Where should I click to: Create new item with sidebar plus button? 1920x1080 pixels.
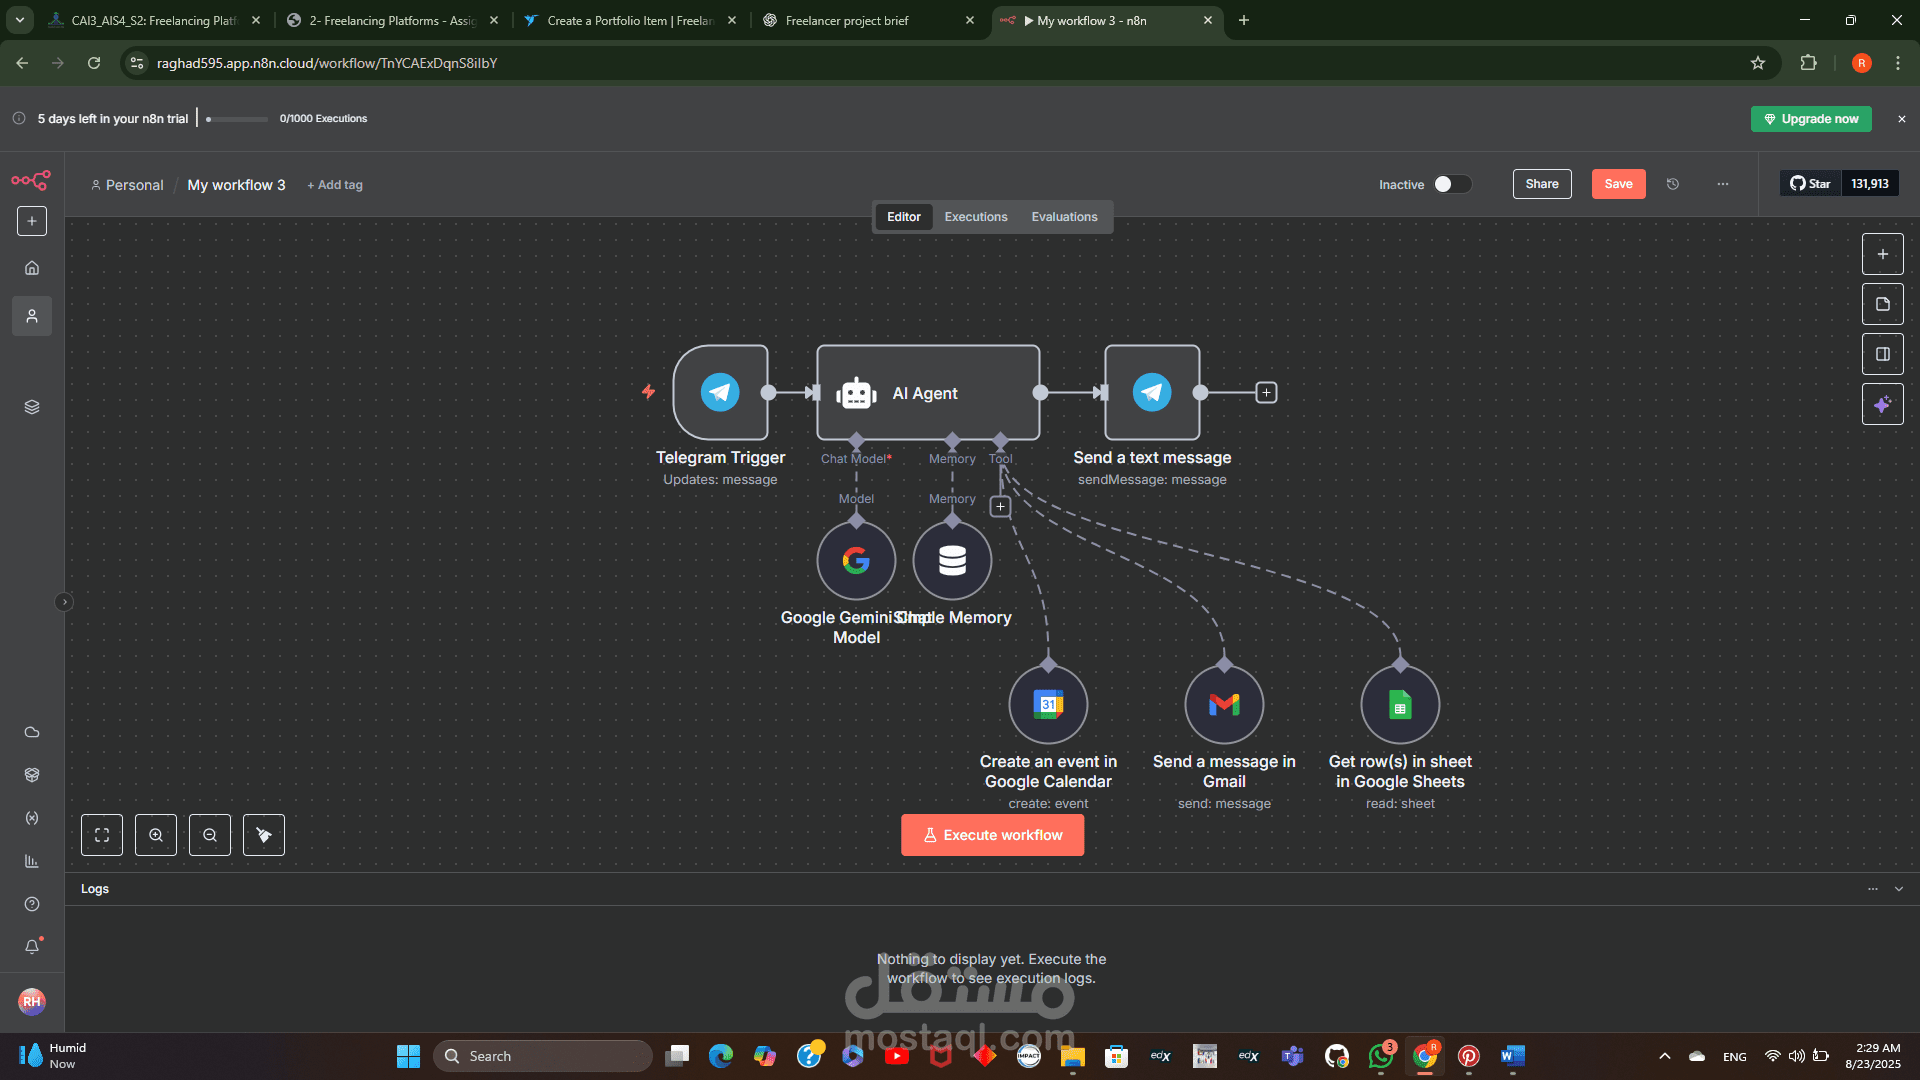[x=32, y=221]
